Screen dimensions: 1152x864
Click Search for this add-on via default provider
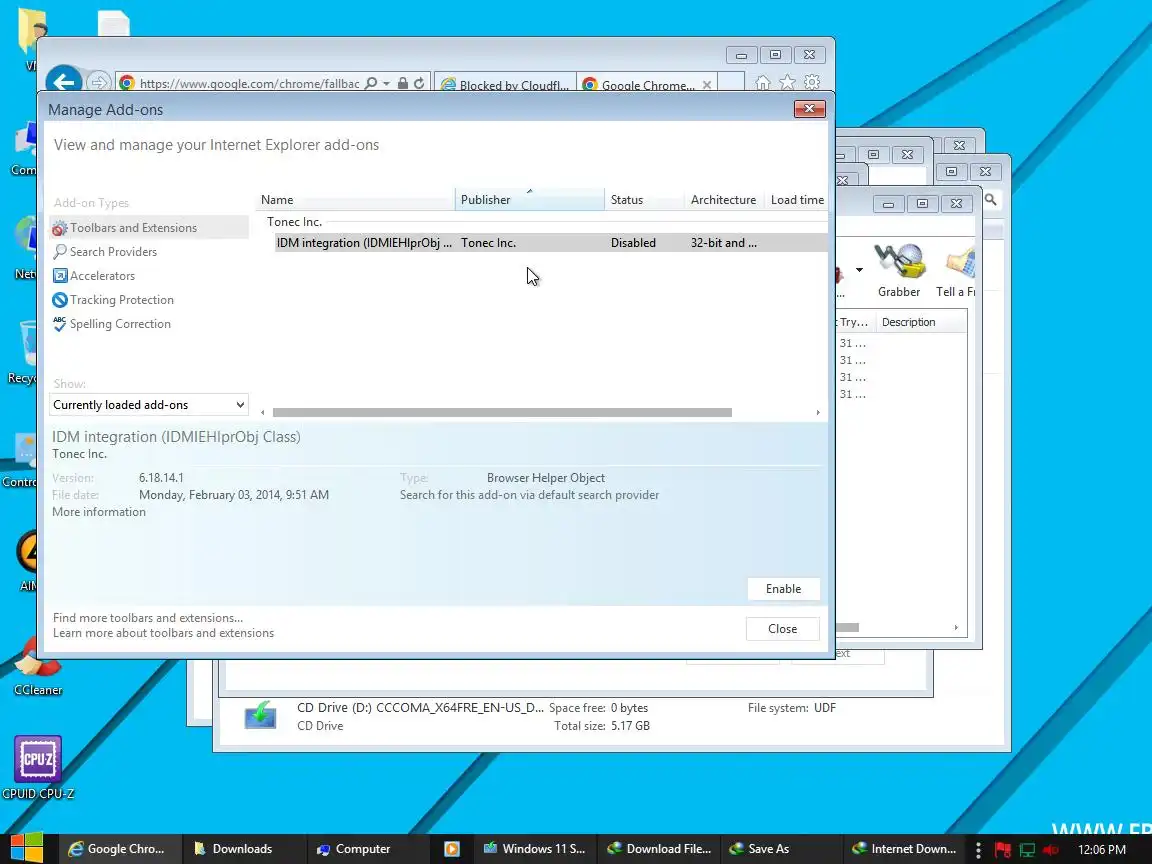tap(529, 495)
